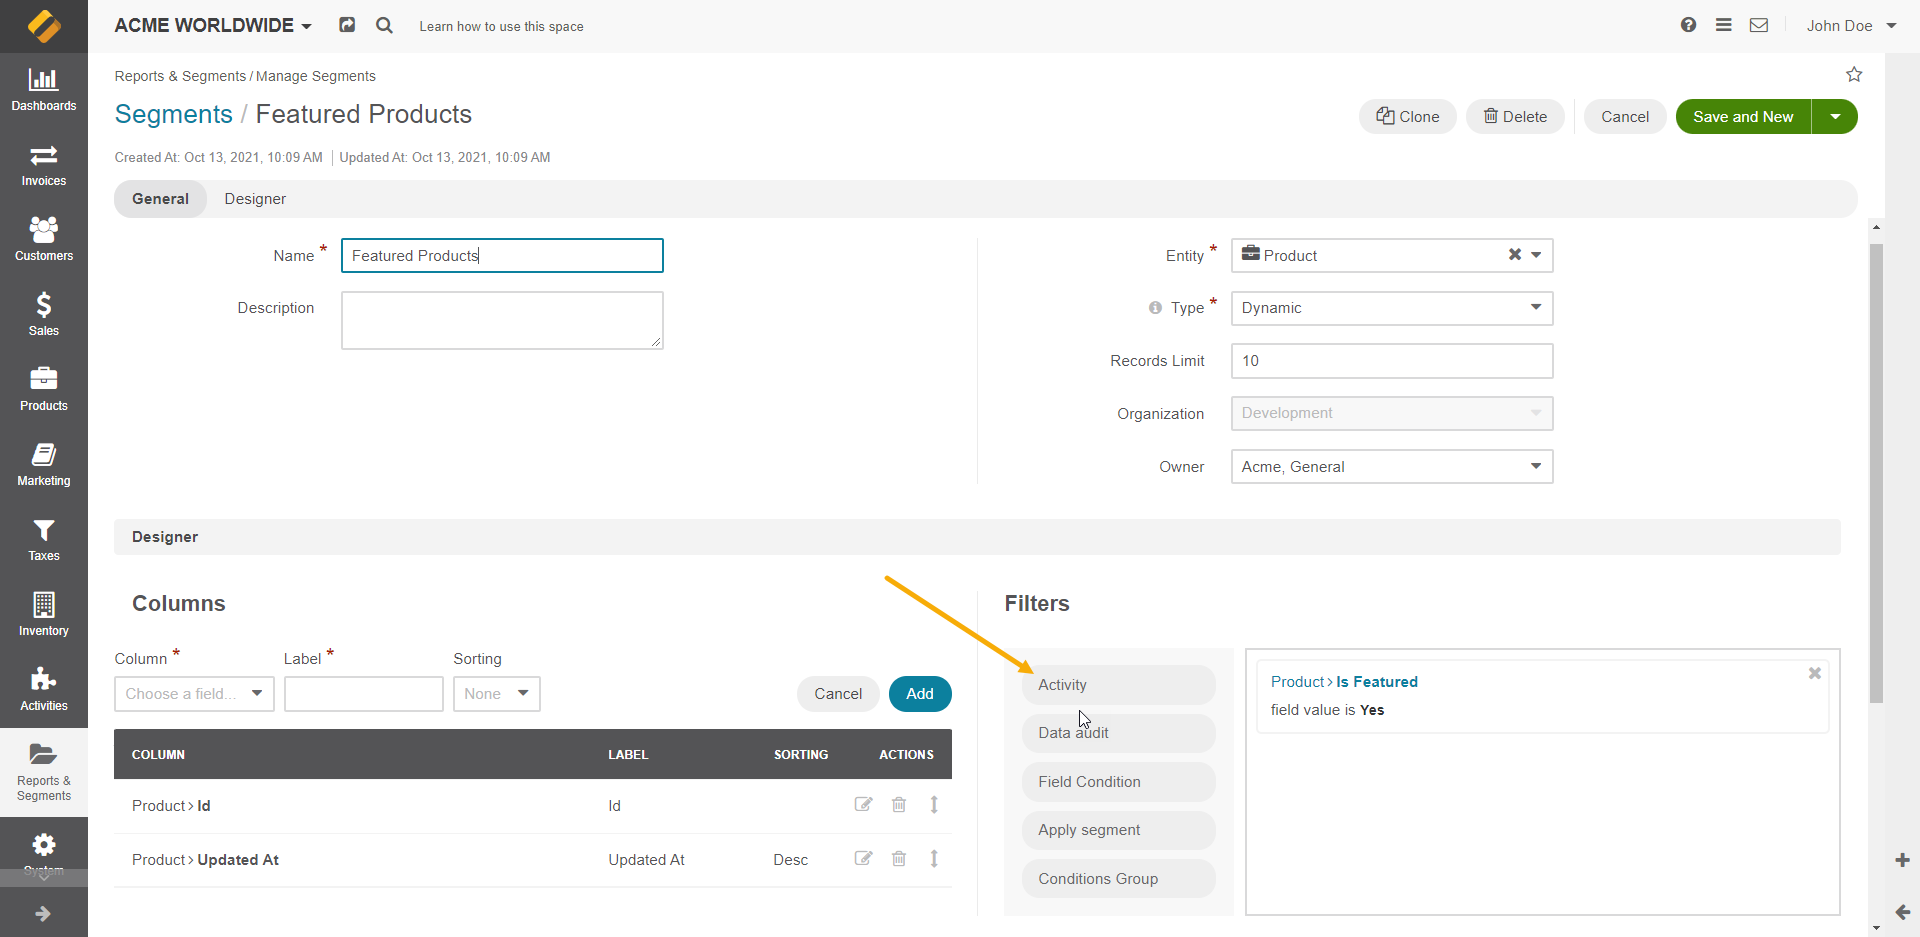Open the Choose a field dropdown
The width and height of the screenshot is (1920, 937).
(x=194, y=694)
